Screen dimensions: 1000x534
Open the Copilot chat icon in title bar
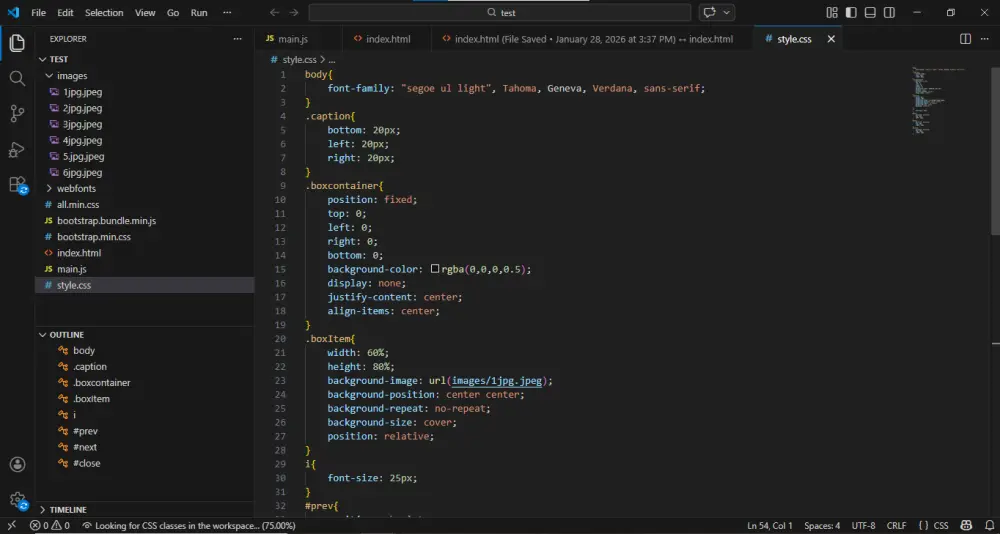click(x=709, y=13)
